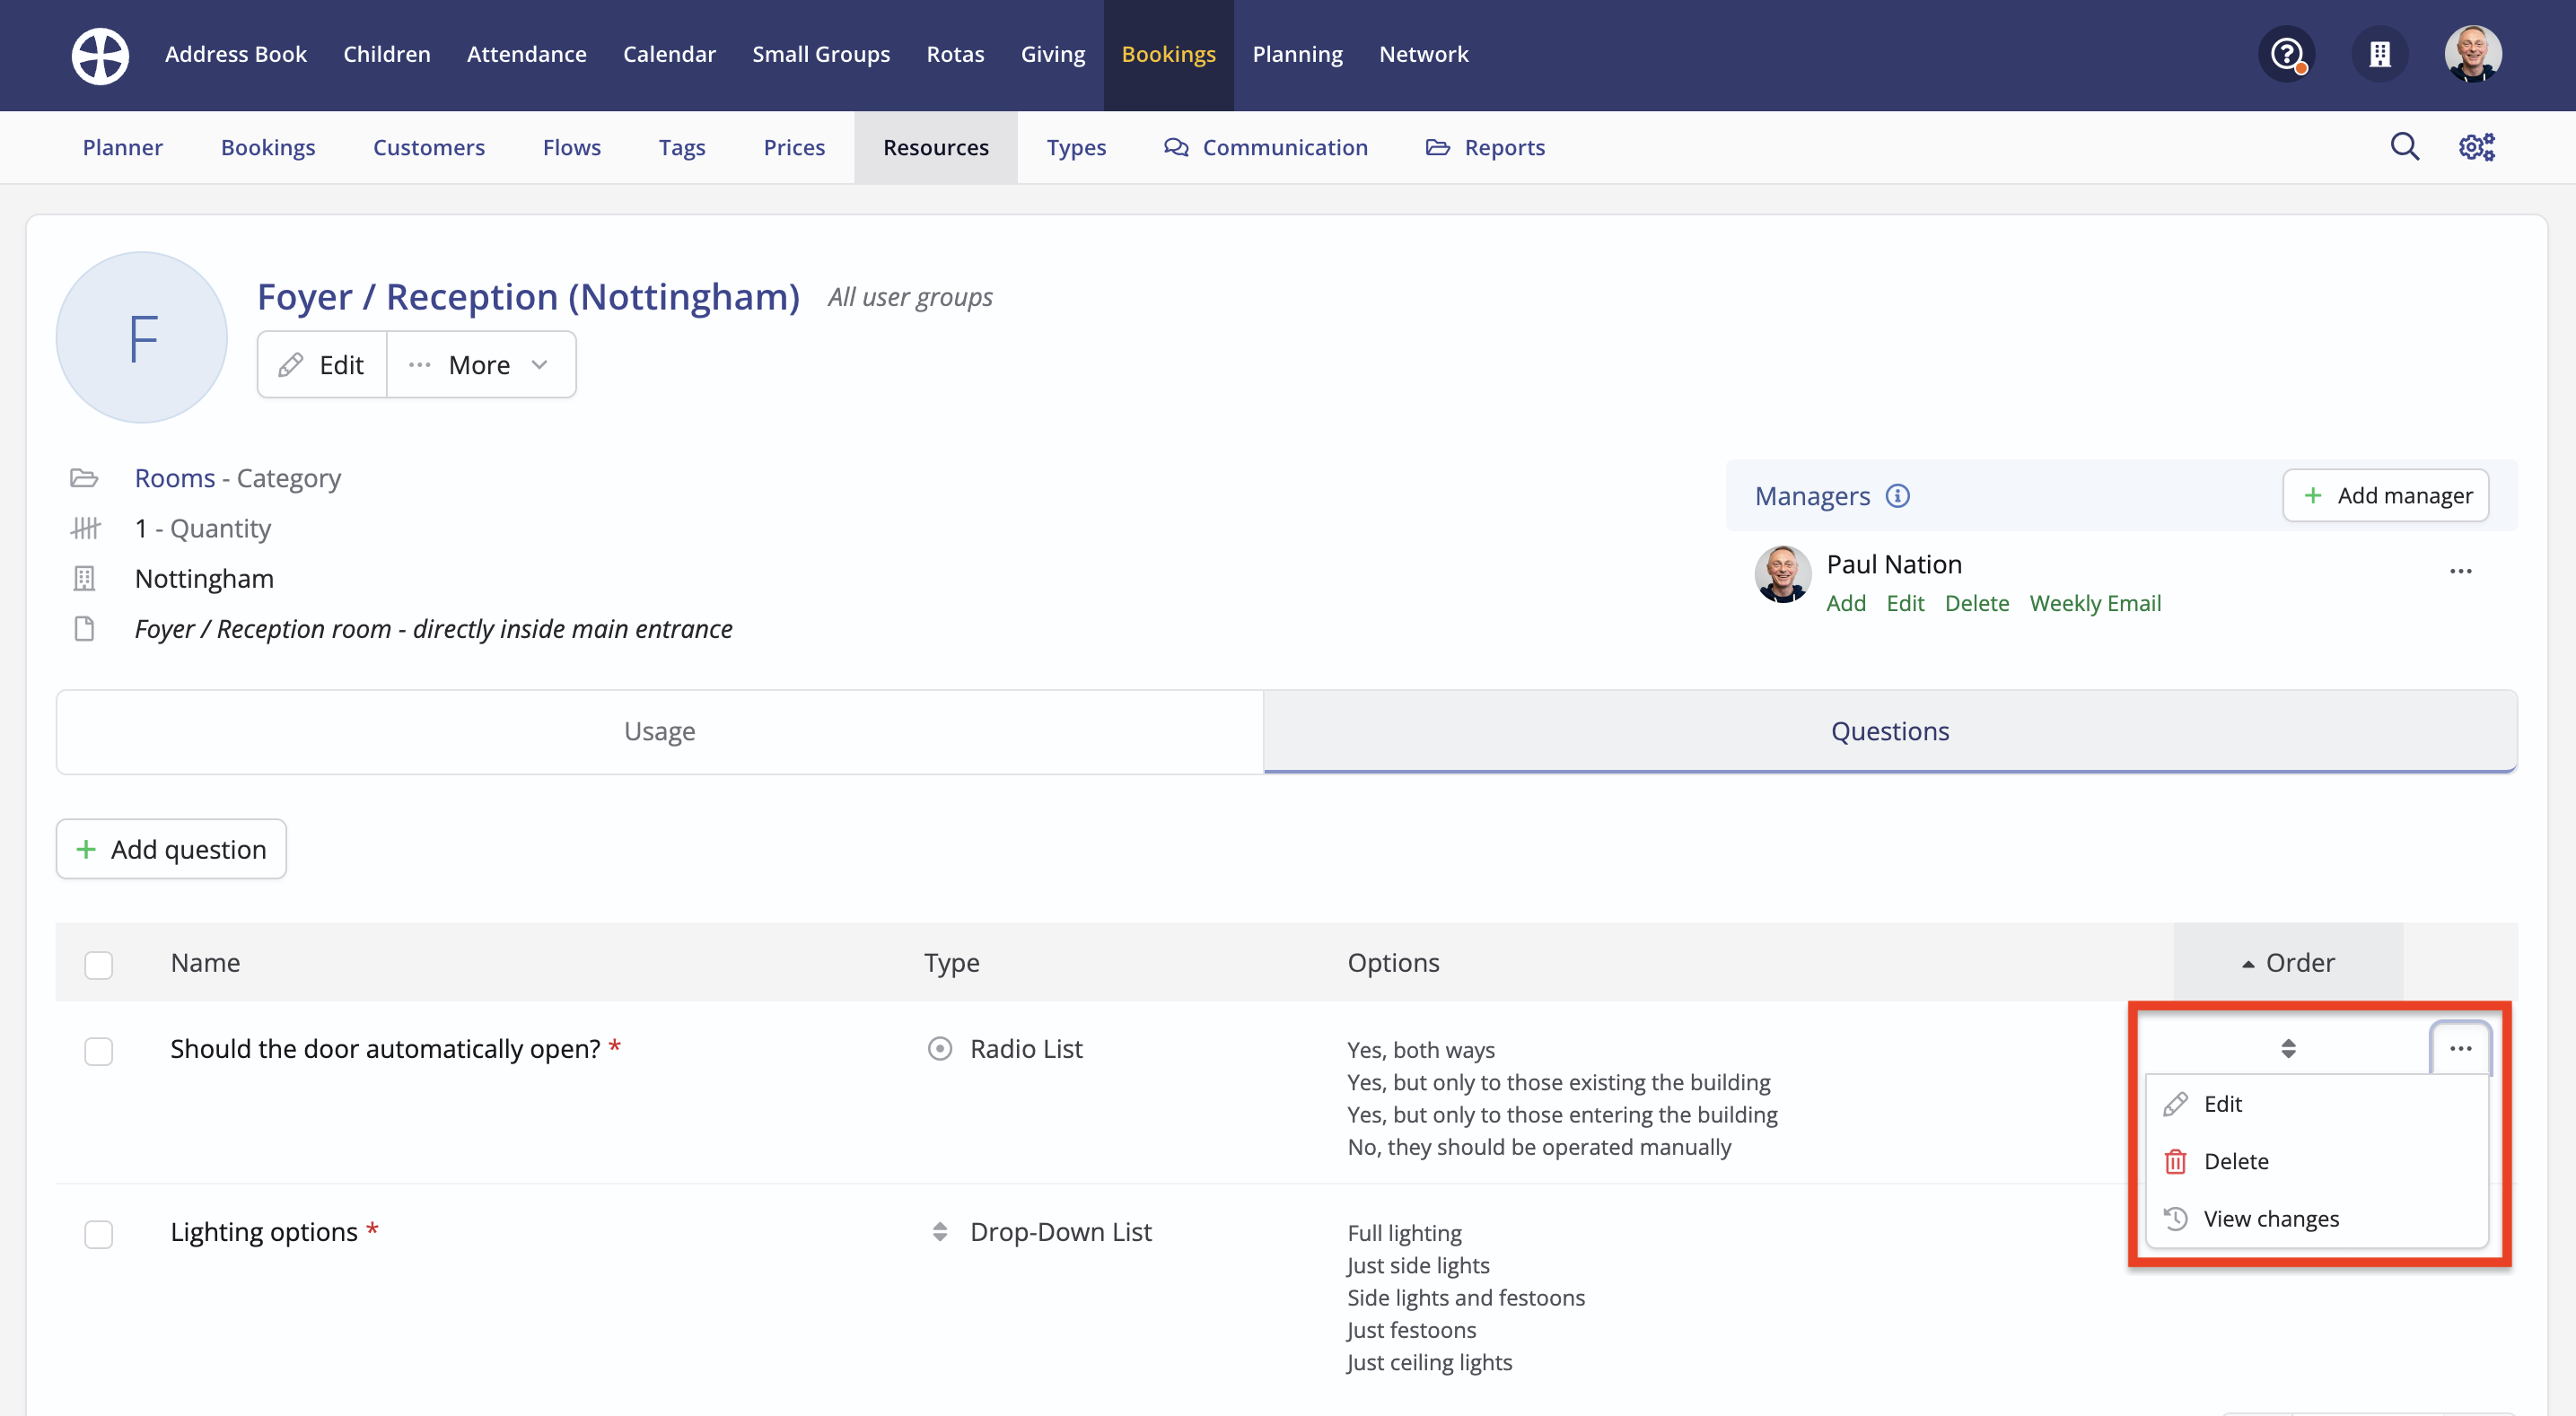Open the help question mark icon
The height and width of the screenshot is (1416, 2576).
coord(2286,54)
